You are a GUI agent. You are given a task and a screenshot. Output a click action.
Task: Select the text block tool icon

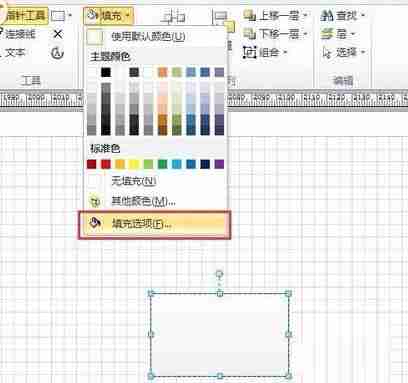[57, 53]
